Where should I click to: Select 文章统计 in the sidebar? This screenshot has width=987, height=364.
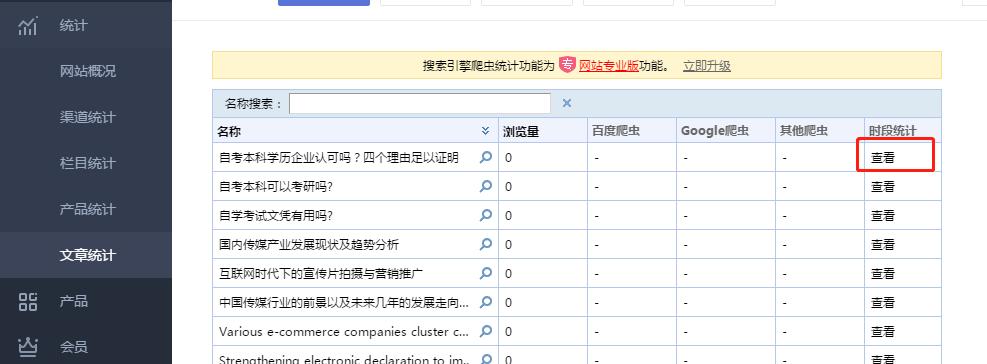(87, 255)
